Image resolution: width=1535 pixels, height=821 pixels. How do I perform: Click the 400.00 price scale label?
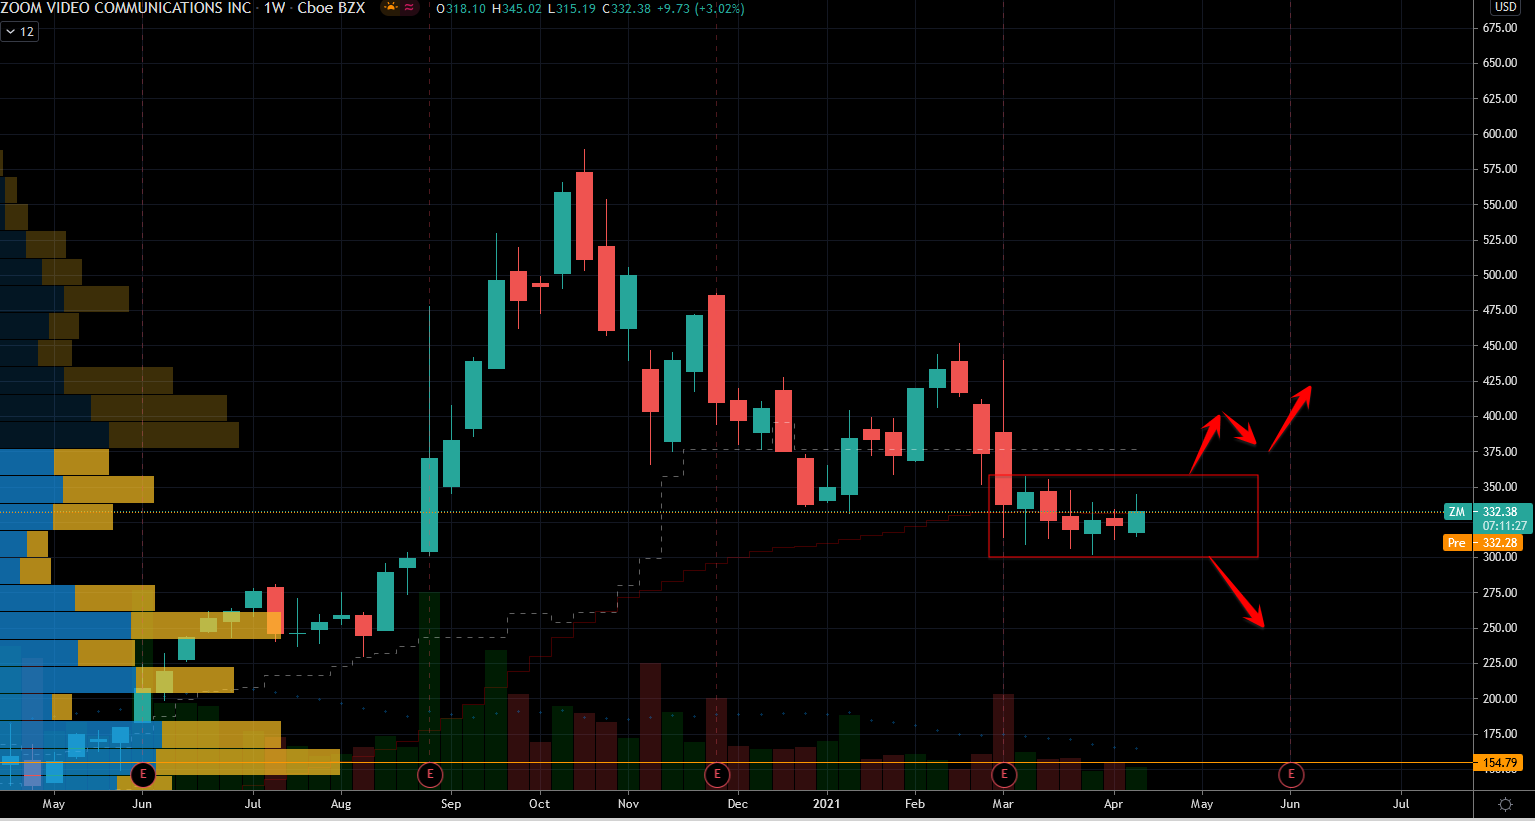(1500, 416)
